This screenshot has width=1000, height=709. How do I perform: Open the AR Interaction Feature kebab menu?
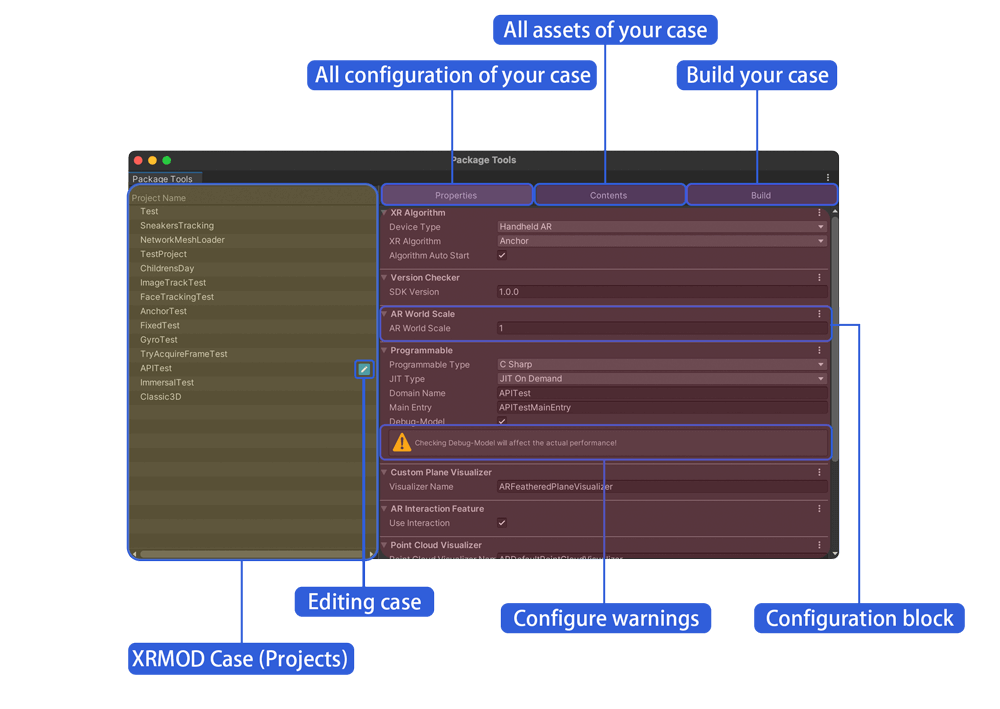(x=820, y=508)
